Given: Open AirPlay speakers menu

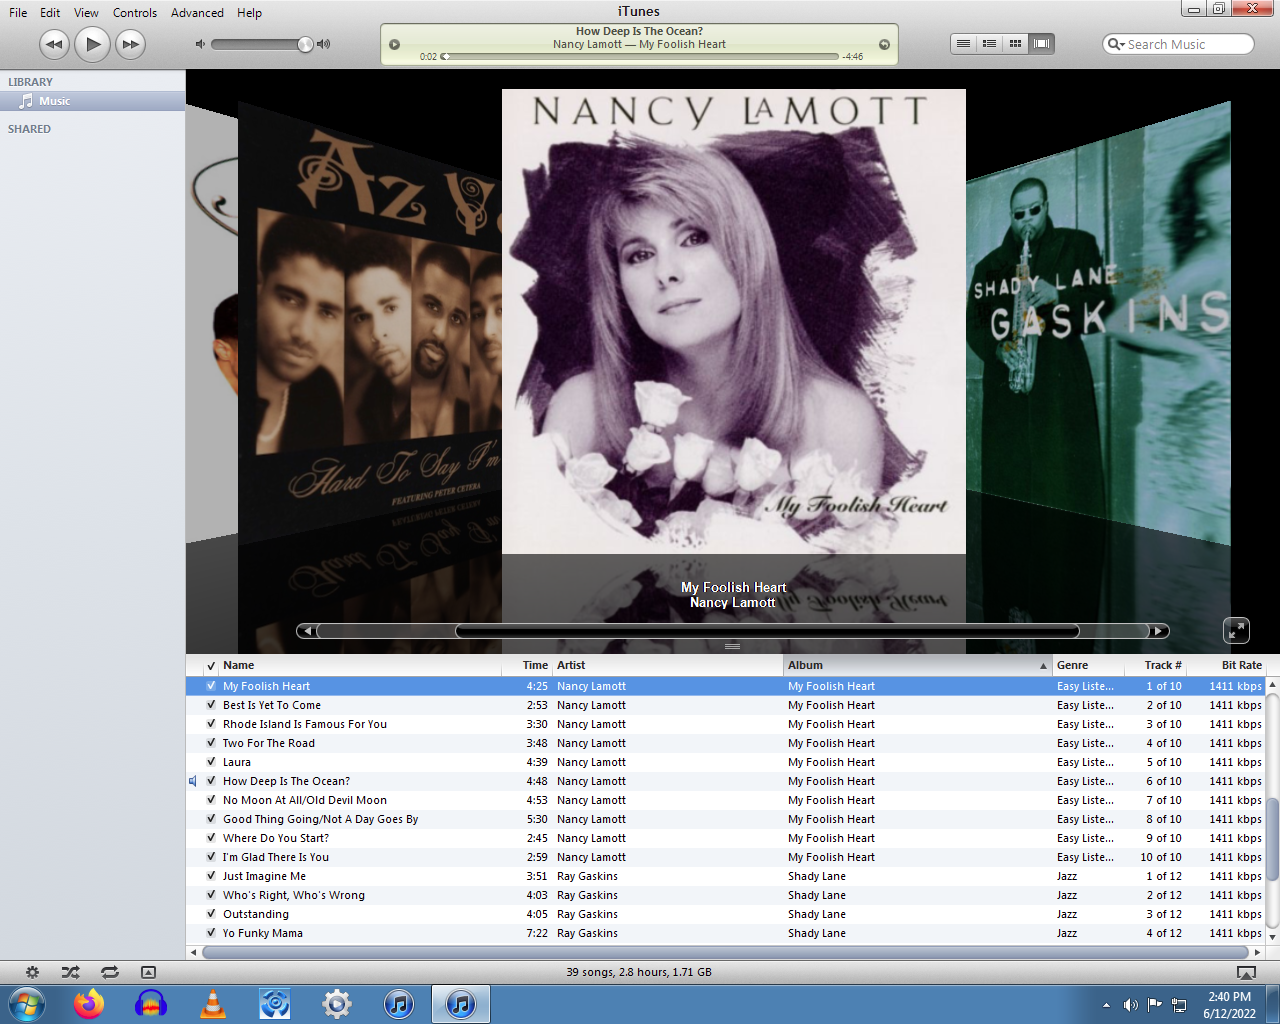Looking at the screenshot, I should pos(1246,972).
